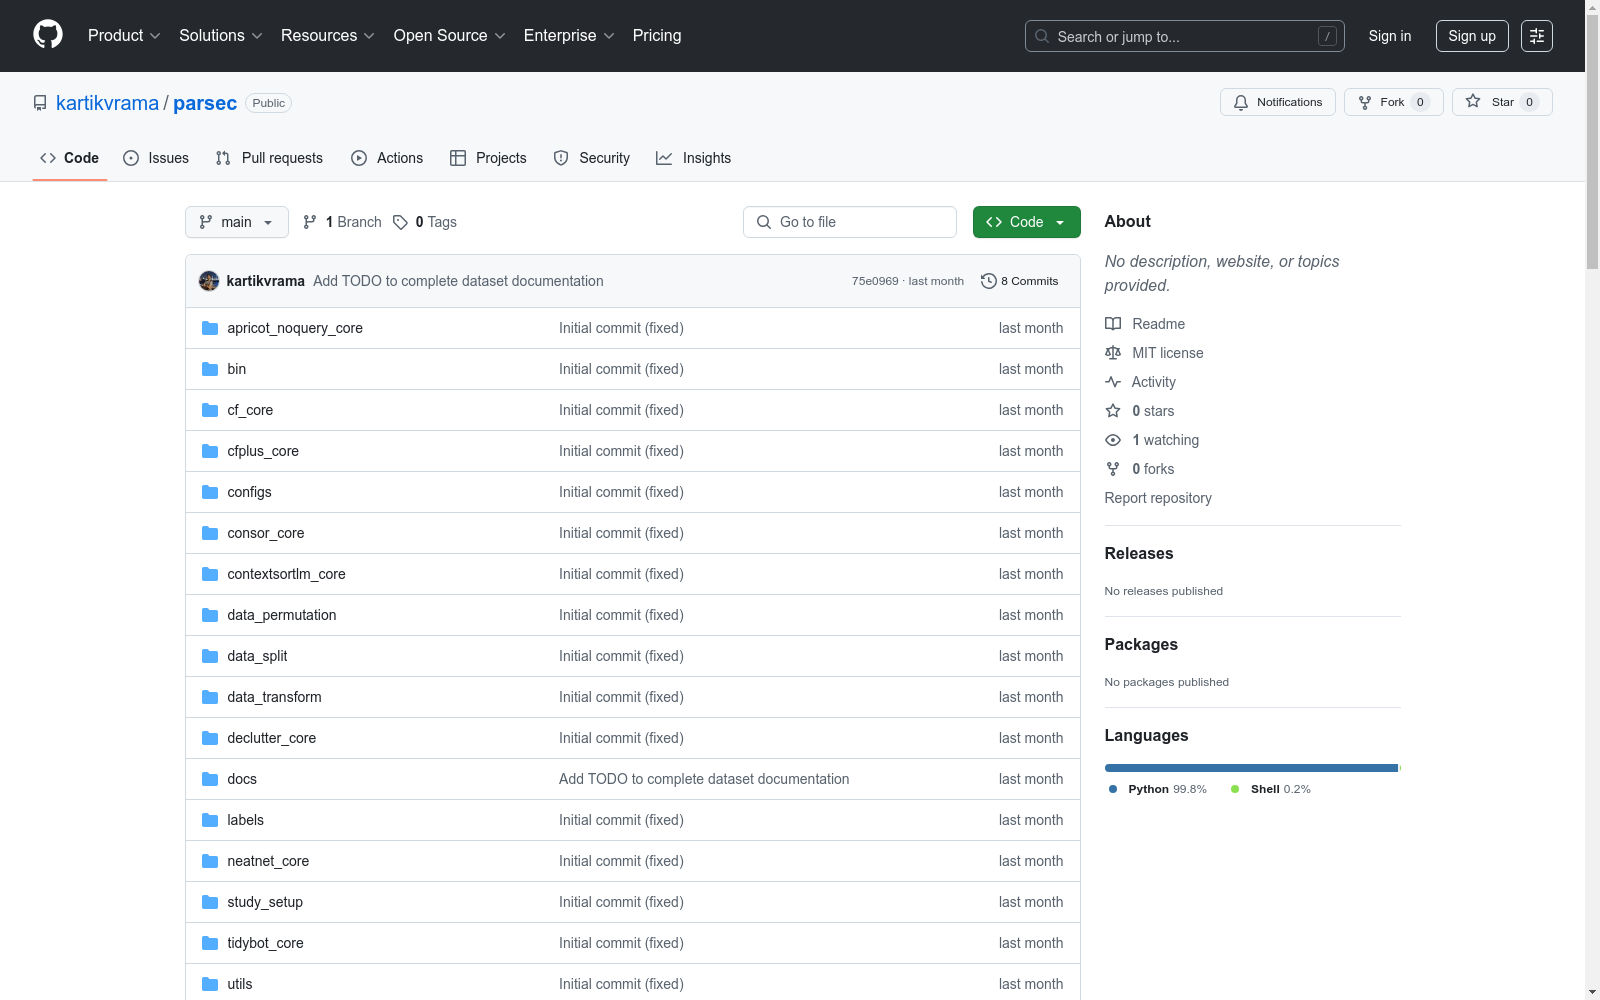Click the data_permutation folder icon
The width and height of the screenshot is (1600, 1000).
[210, 615]
